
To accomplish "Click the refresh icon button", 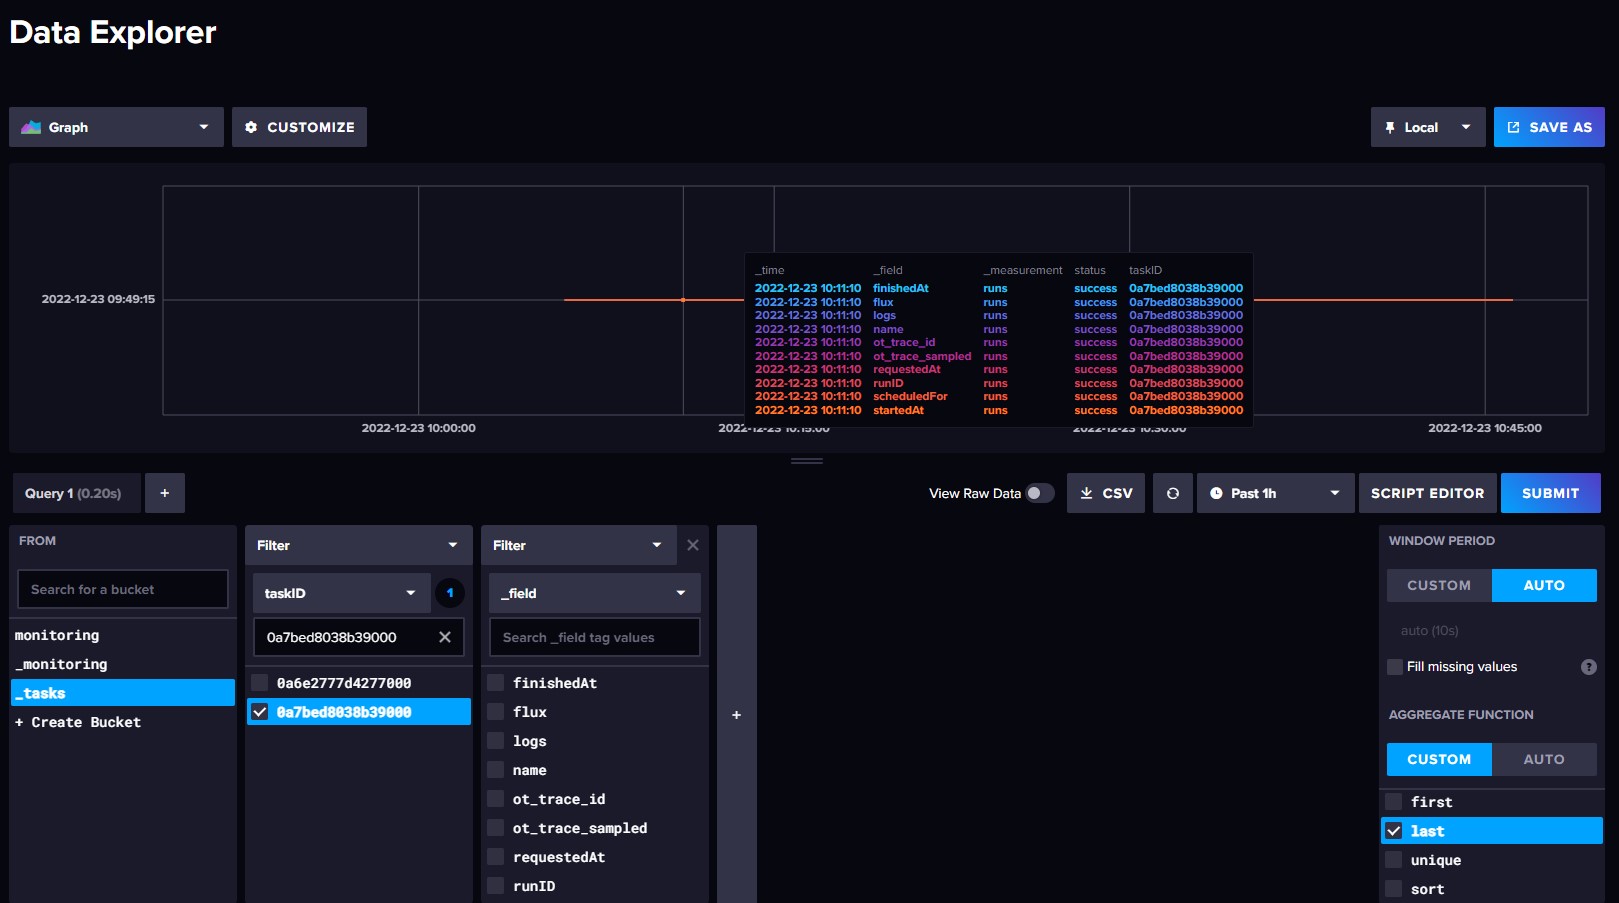I will coord(1173,493).
